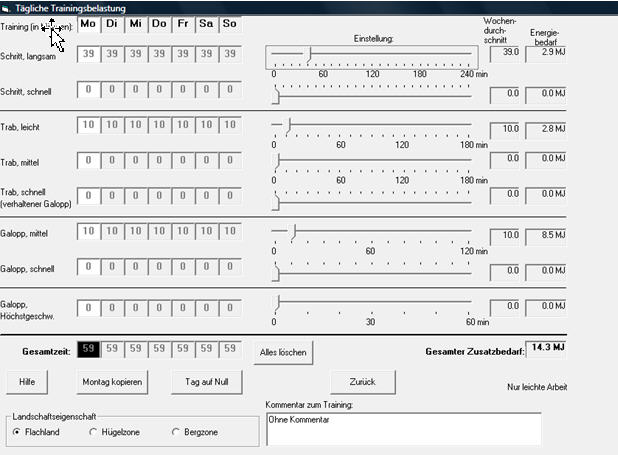Select the Flachland radio button

click(17, 432)
